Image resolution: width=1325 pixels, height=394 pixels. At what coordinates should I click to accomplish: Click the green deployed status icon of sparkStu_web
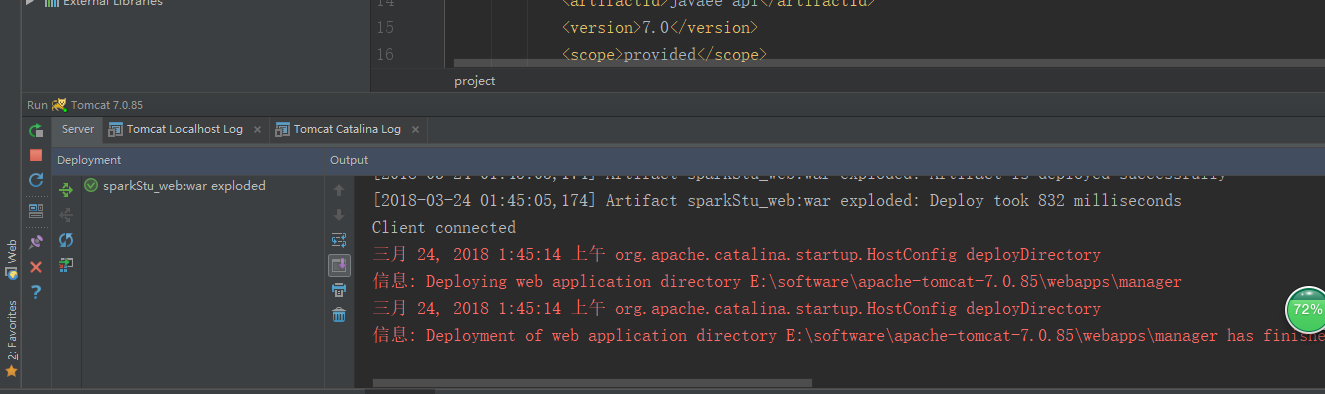point(91,186)
